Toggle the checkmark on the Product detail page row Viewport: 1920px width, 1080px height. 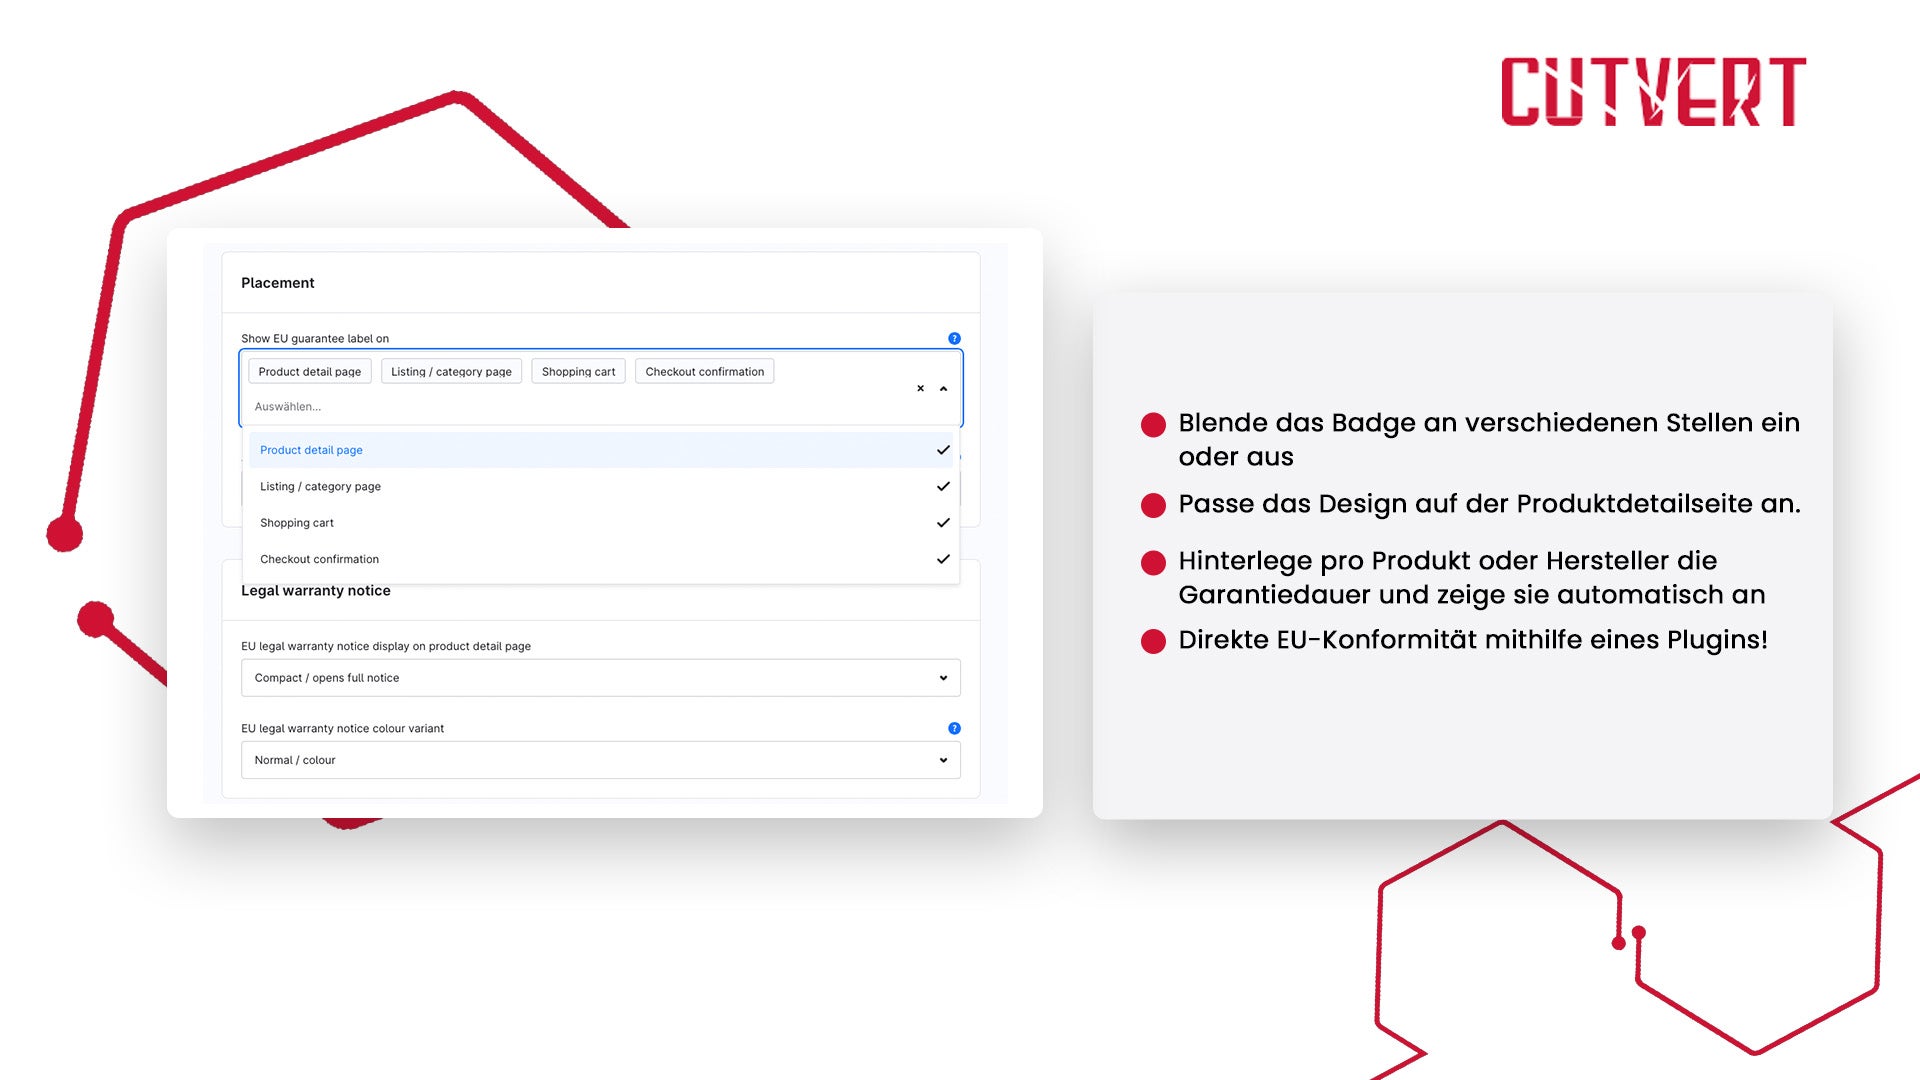click(943, 450)
